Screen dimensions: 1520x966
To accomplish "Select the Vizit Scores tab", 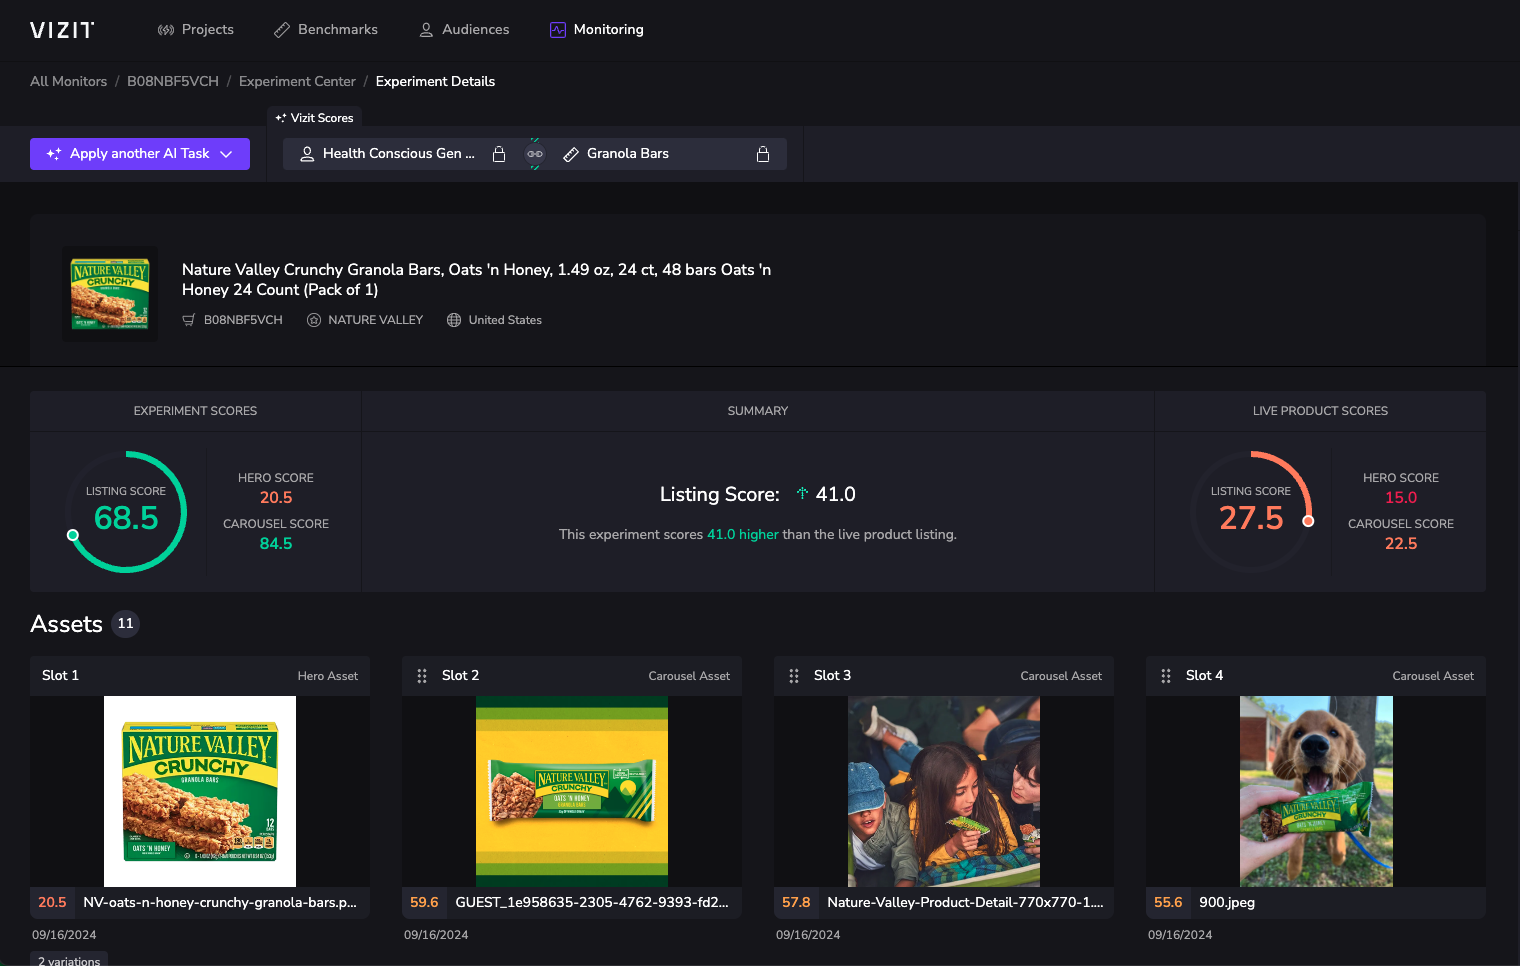I will coord(315,118).
